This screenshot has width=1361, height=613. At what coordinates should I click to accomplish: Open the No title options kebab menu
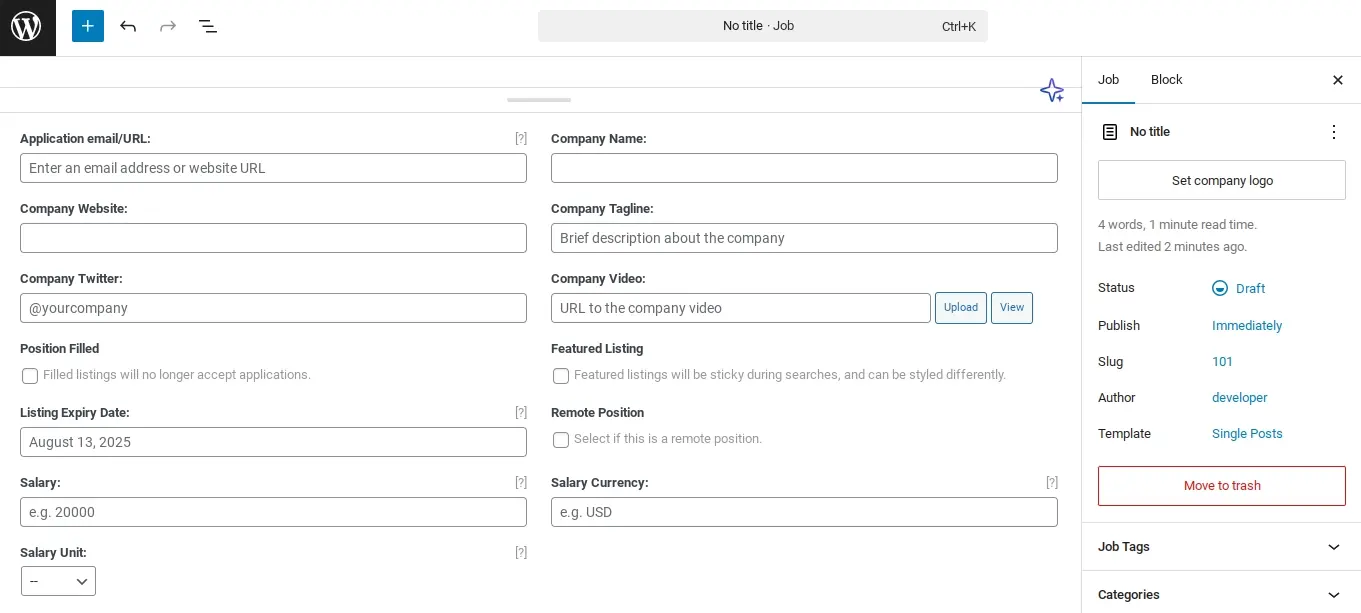tap(1333, 132)
